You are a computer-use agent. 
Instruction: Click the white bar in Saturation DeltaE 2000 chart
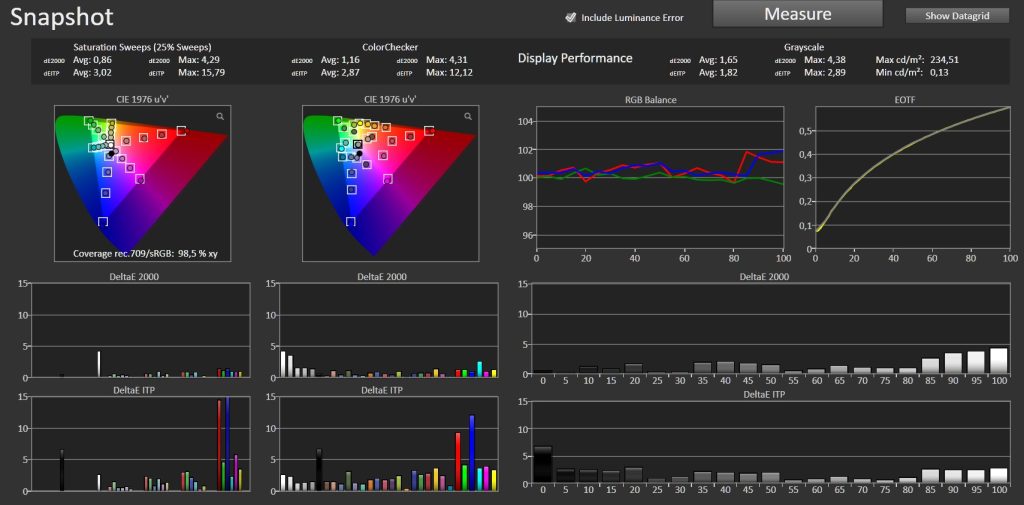click(x=99, y=365)
